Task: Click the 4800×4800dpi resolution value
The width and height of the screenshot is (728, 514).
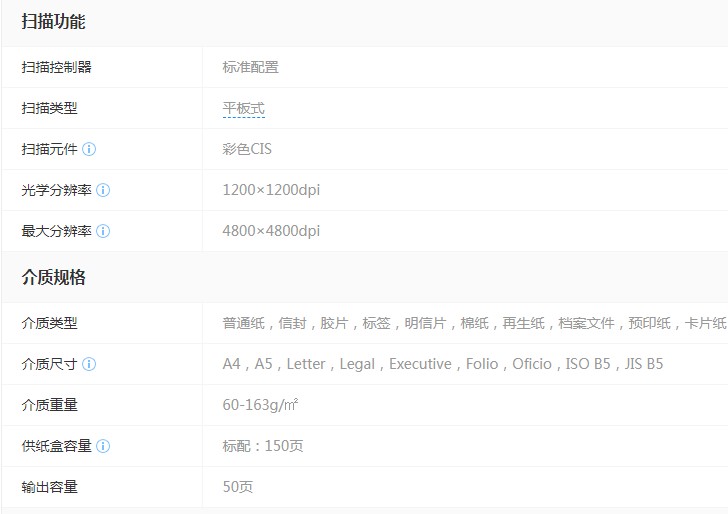Action: click(271, 231)
